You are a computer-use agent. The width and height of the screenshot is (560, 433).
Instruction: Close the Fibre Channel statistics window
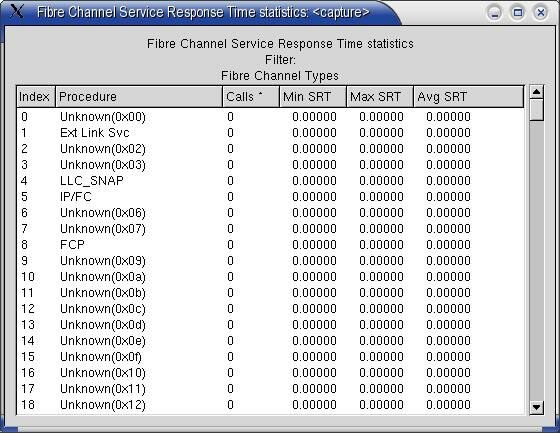541,13
